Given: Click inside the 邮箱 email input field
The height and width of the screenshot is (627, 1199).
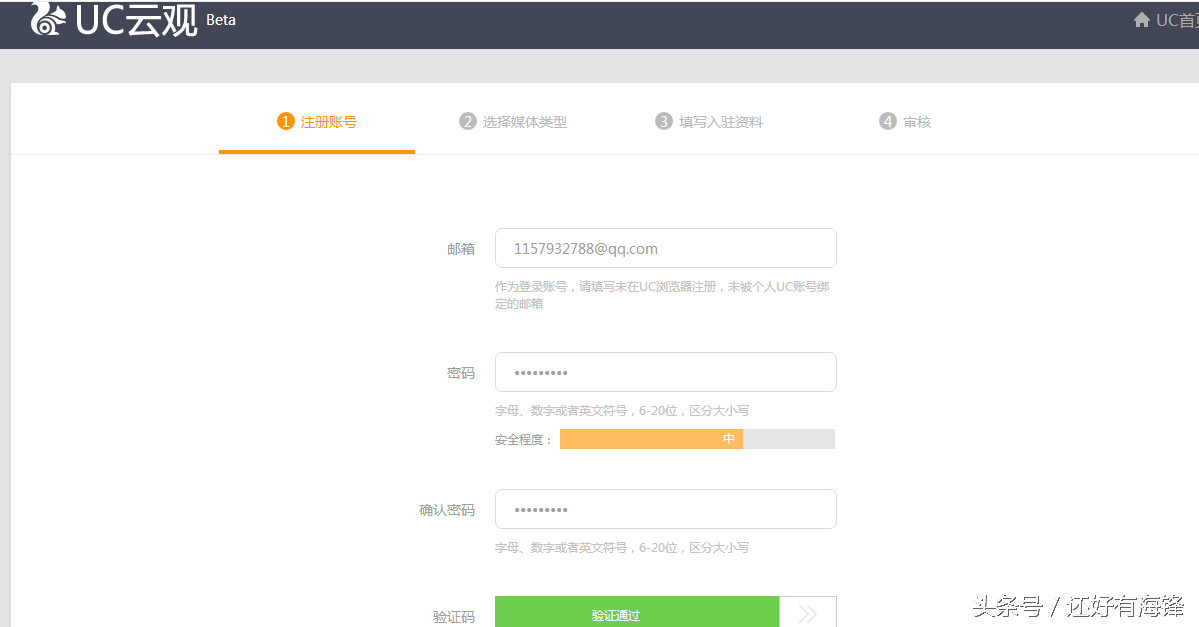Looking at the screenshot, I should 665,247.
